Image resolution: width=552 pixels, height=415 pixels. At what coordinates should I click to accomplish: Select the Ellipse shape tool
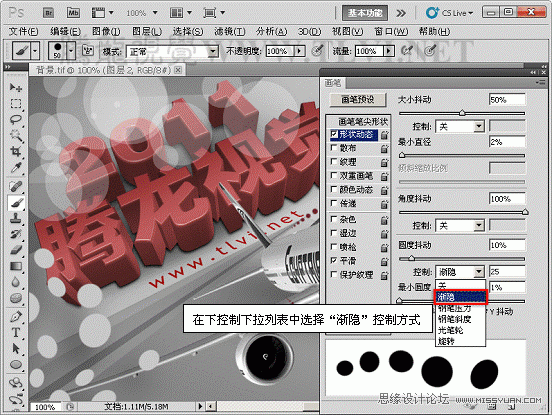[x=16, y=365]
